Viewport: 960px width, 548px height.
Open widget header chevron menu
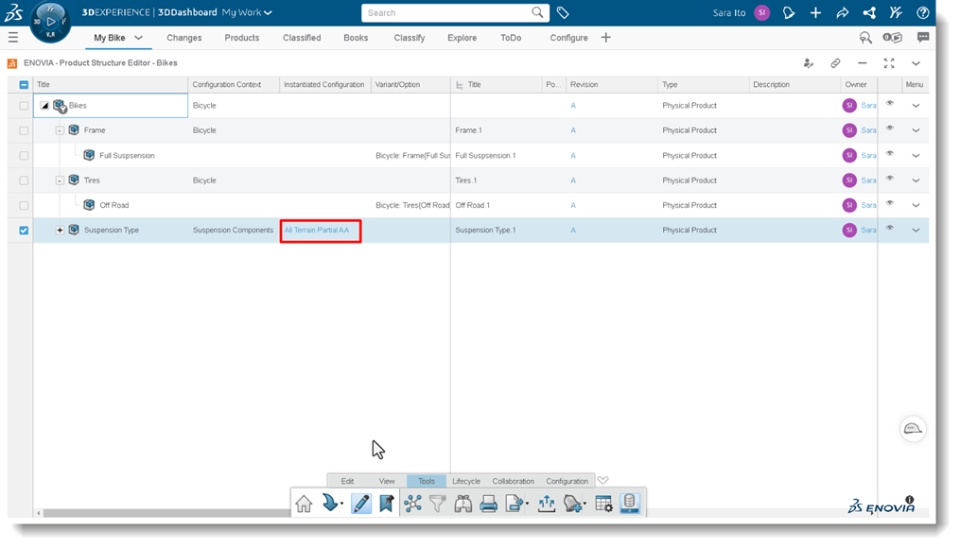tap(916, 63)
